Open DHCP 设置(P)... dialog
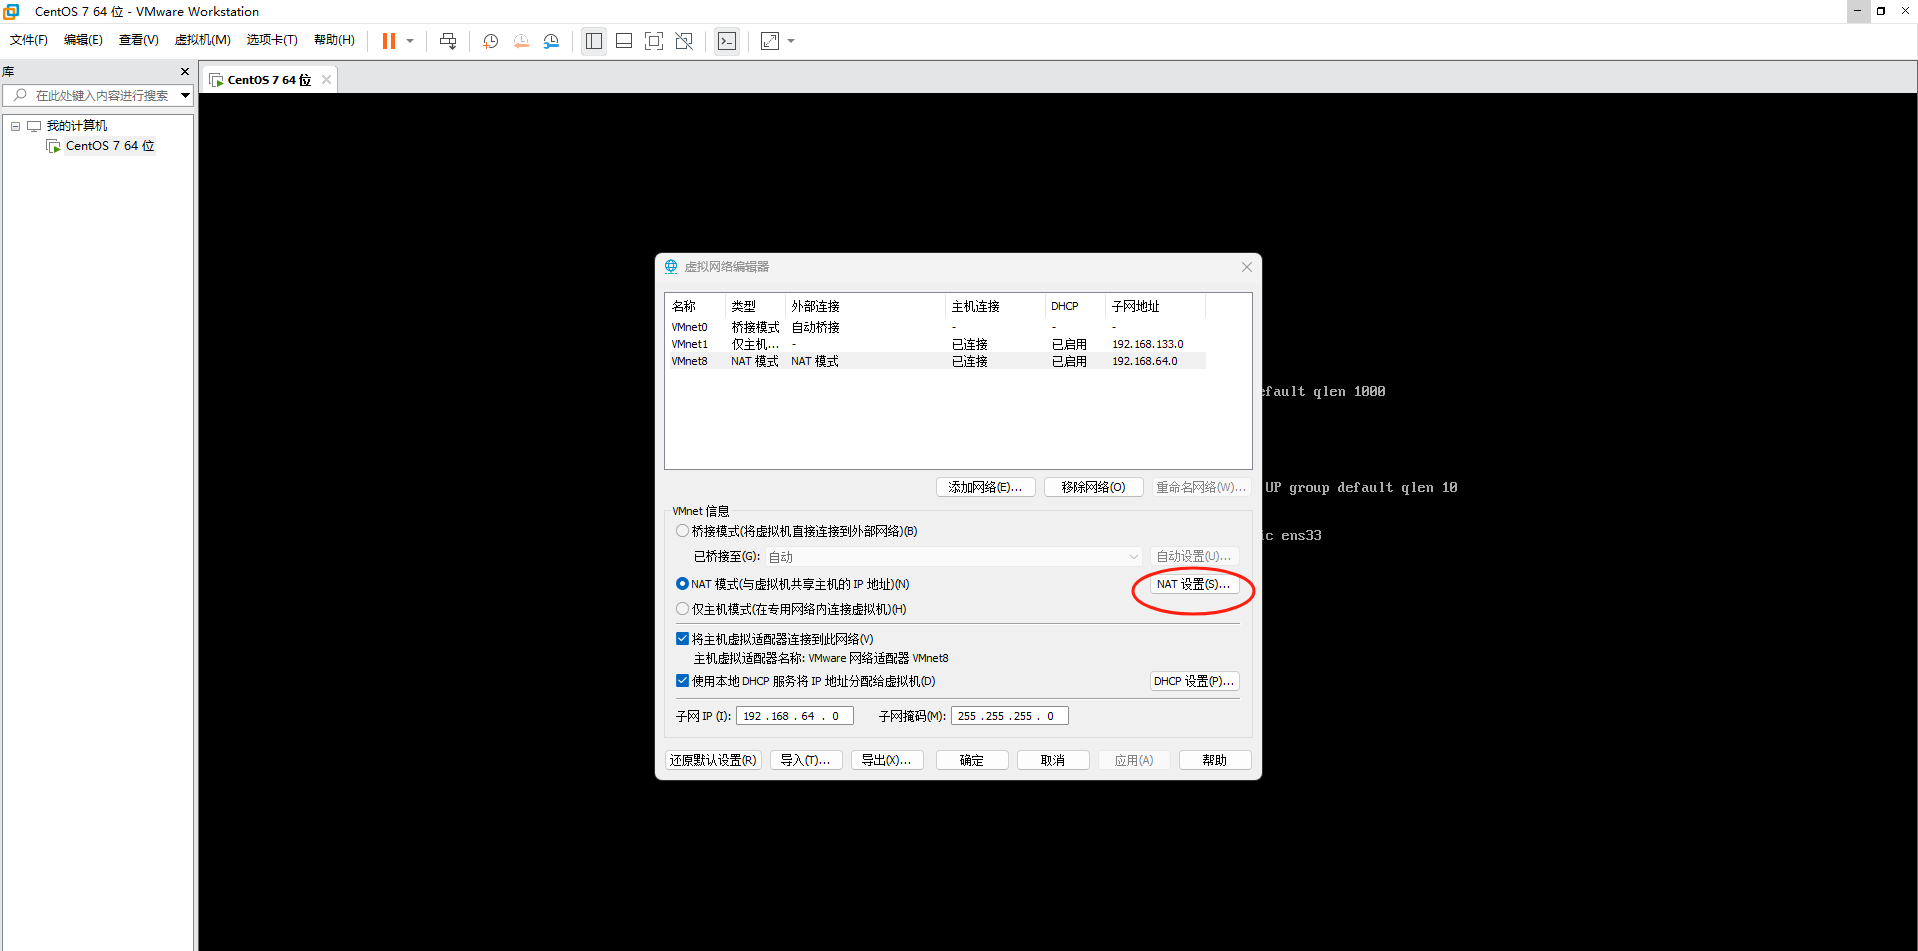The width and height of the screenshot is (1918, 951). pos(1194,681)
